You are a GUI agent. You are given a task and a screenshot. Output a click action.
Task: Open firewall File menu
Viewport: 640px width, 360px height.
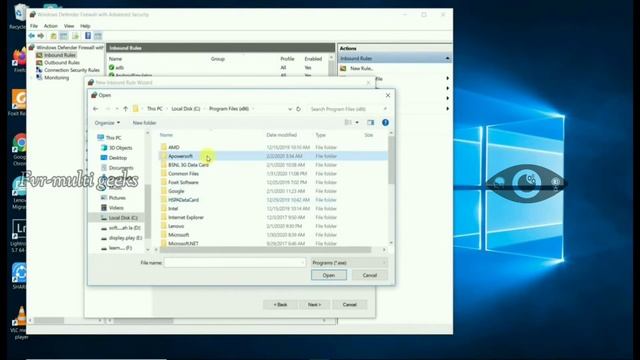pos(34,26)
